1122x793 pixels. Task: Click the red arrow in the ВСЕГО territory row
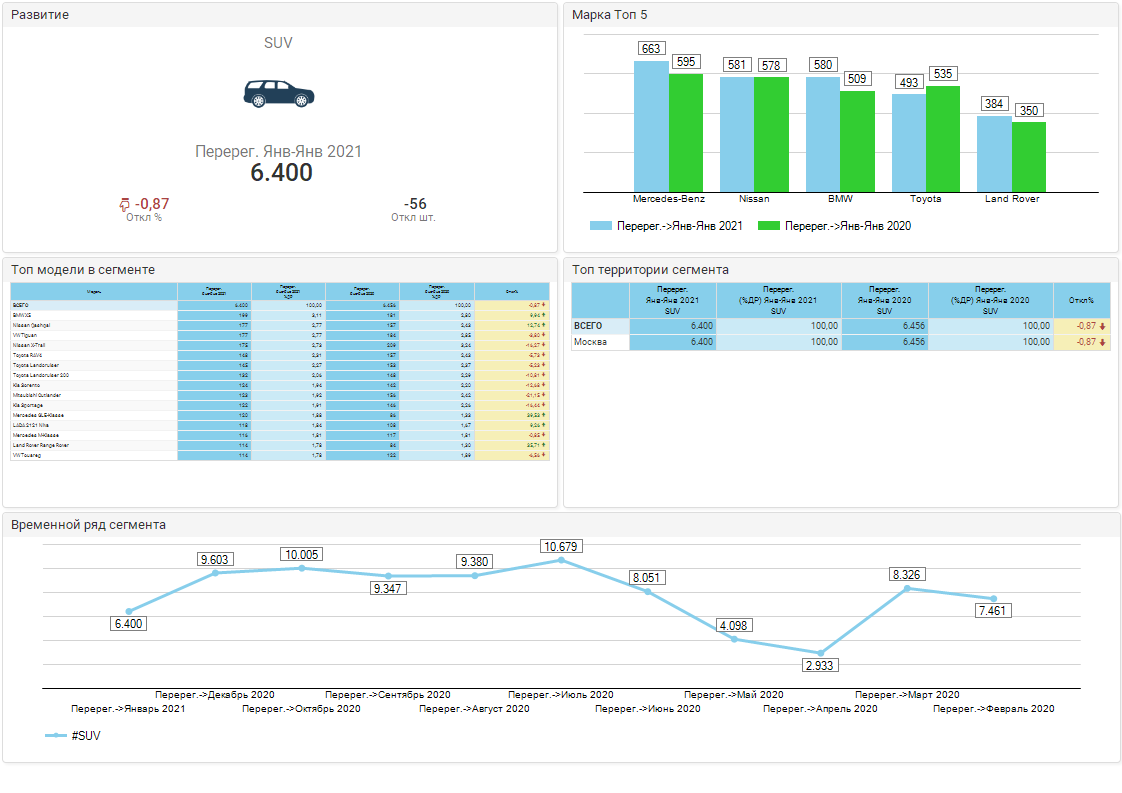click(x=1102, y=326)
